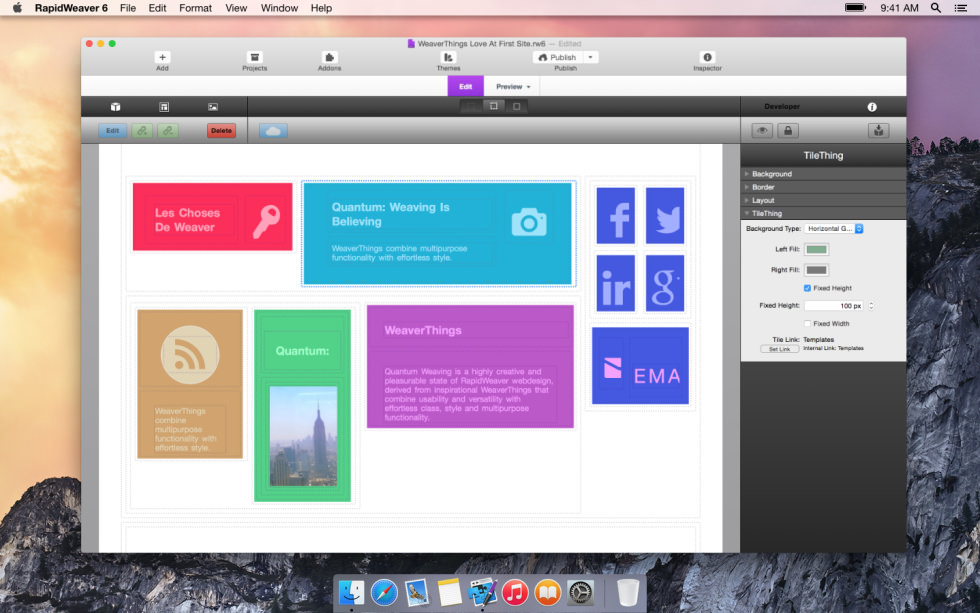Open the Preview mode dropdown
Image resolution: width=980 pixels, height=613 pixels.
click(x=512, y=86)
